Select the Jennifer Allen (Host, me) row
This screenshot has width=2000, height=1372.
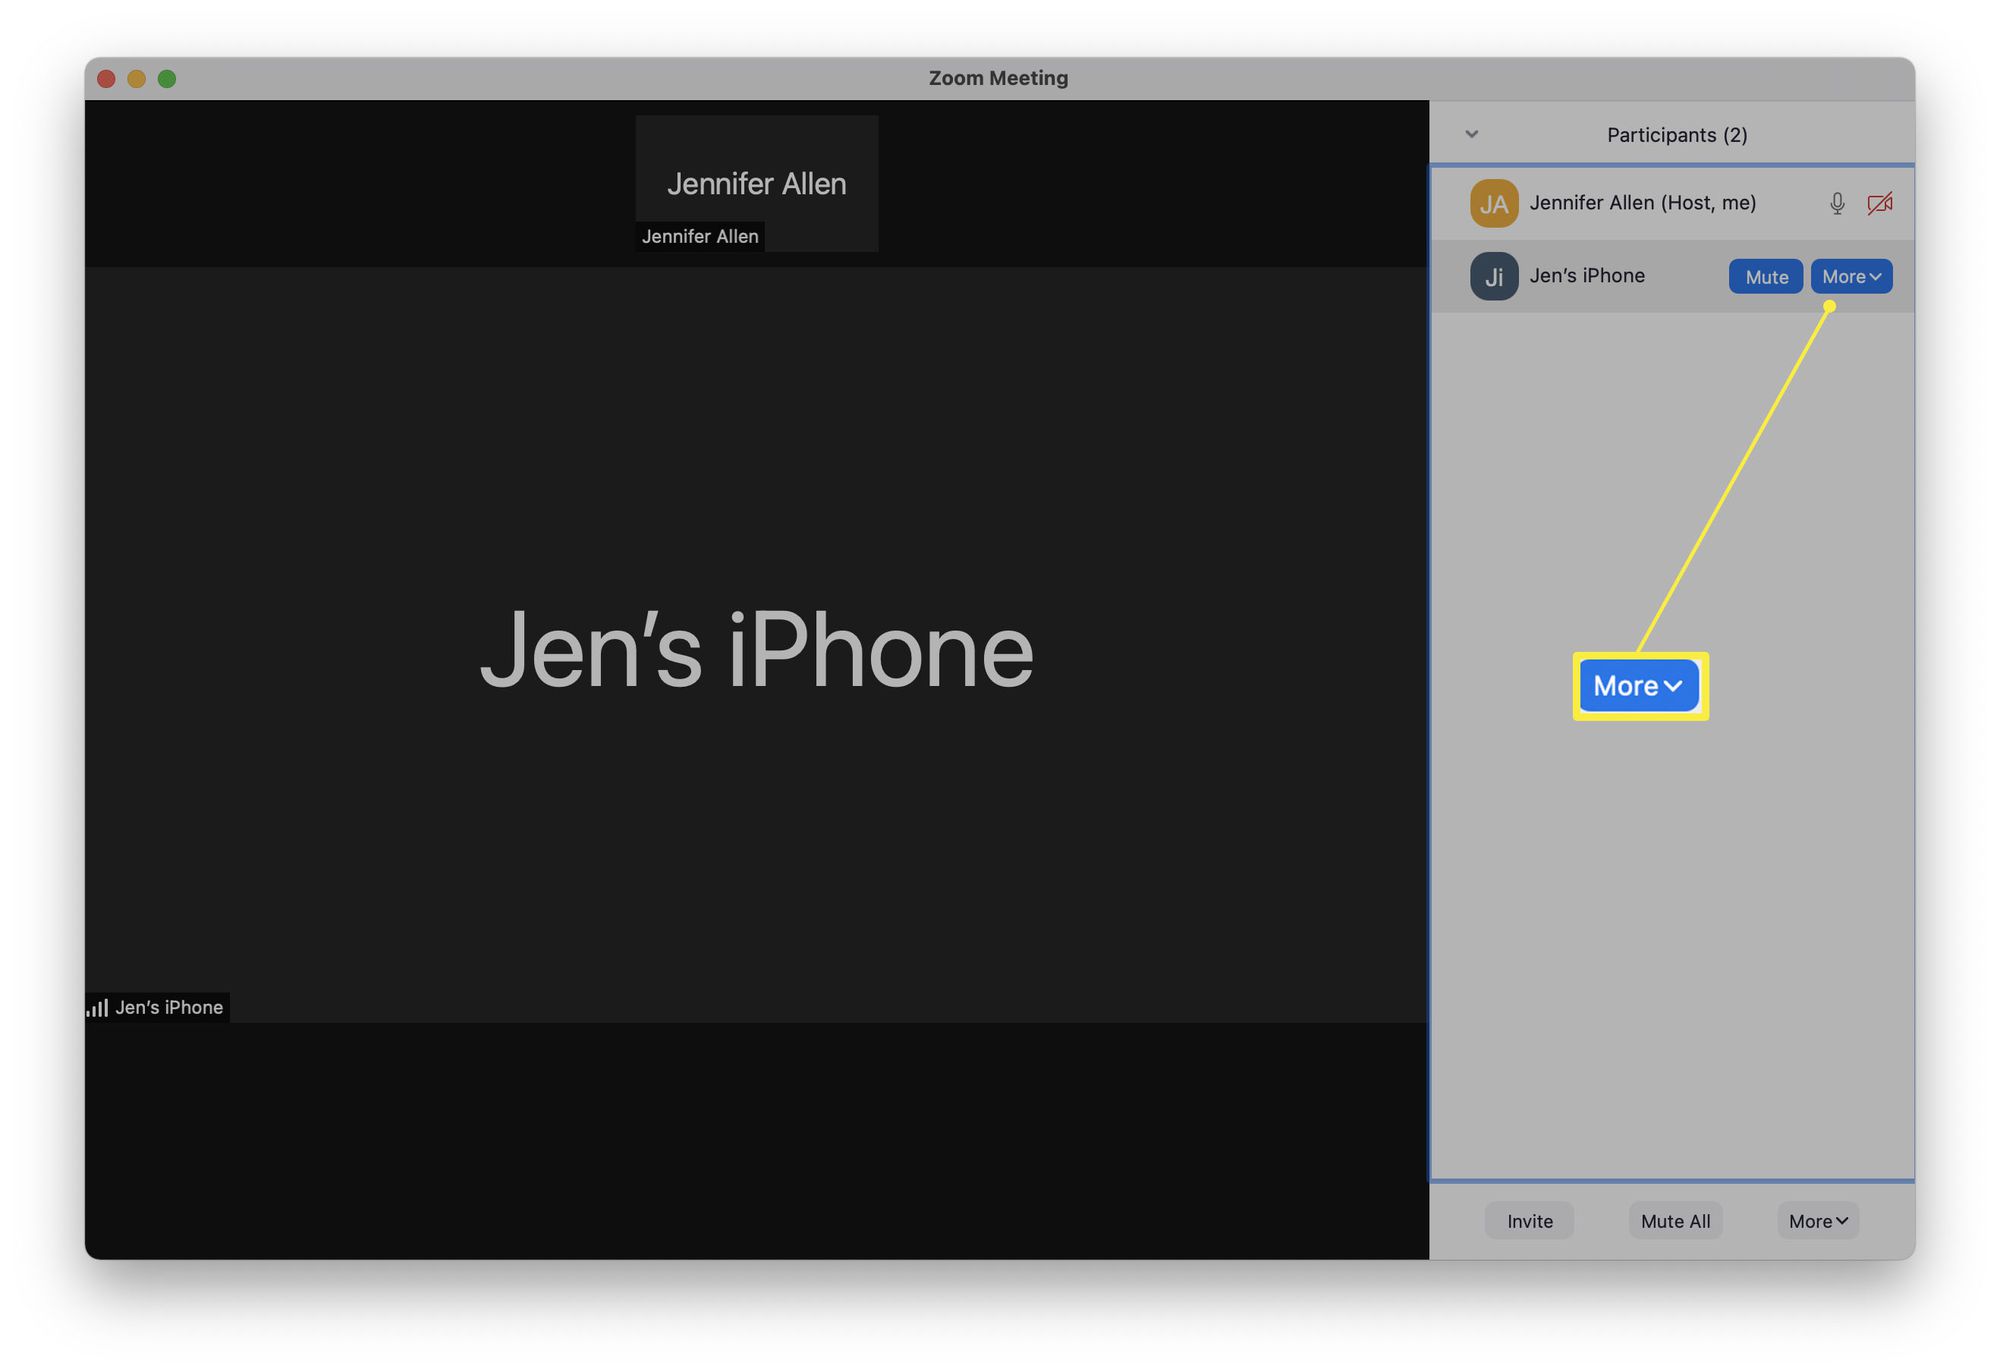(1672, 204)
